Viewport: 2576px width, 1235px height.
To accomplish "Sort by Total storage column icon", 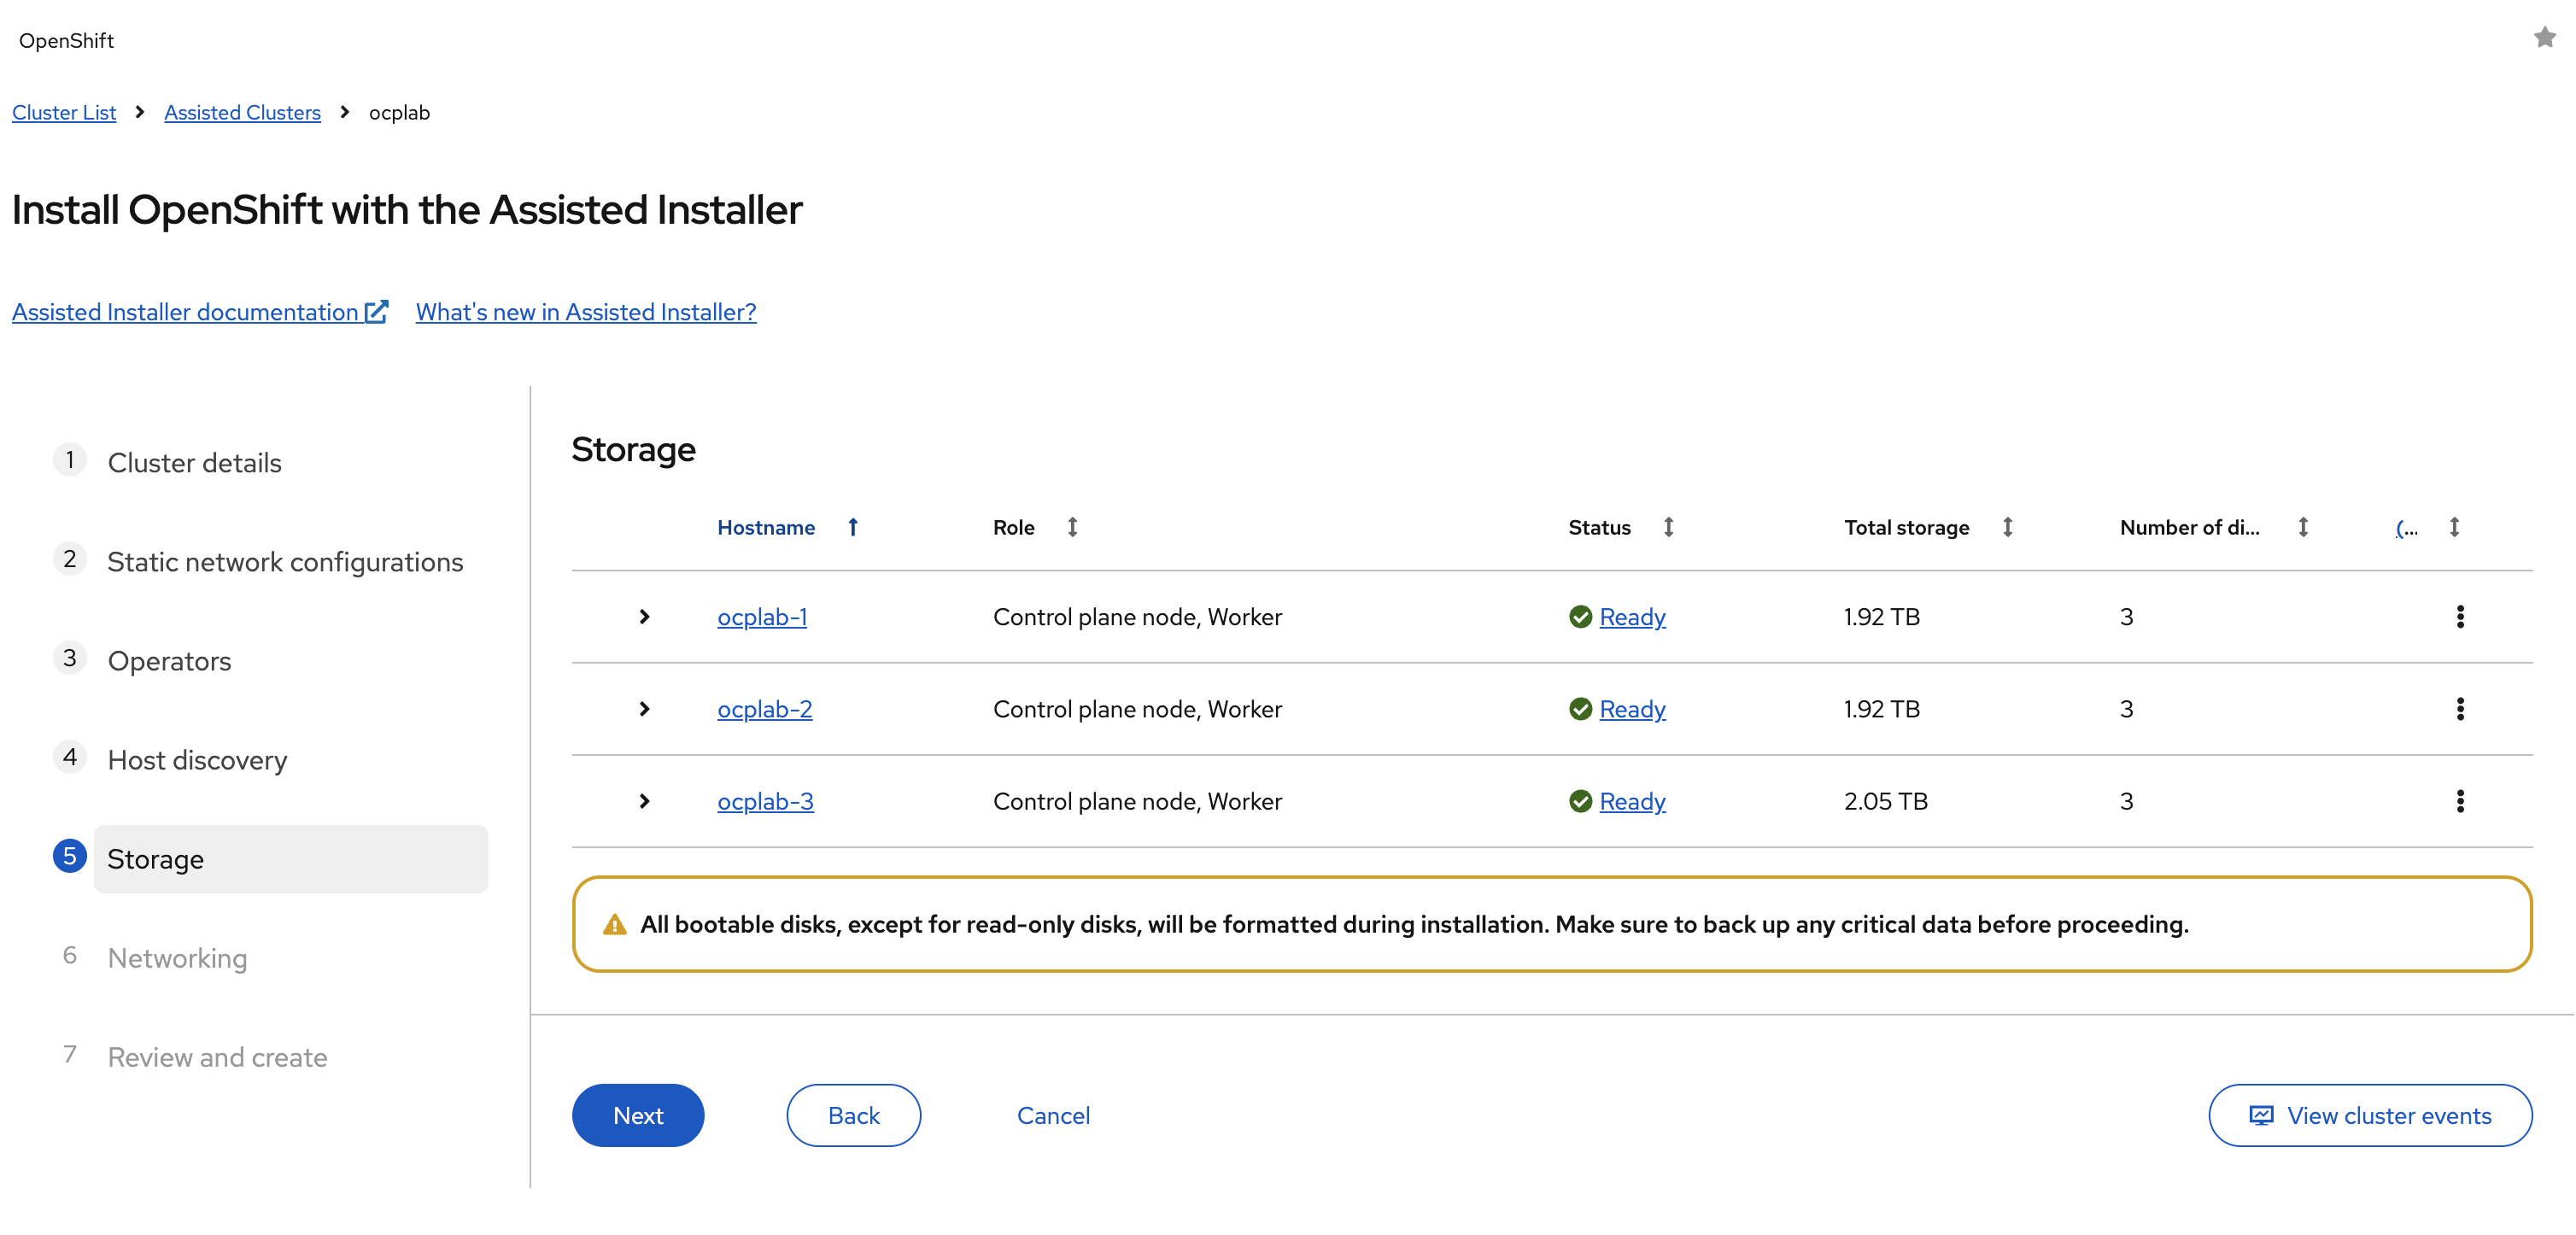I will coord(2007,527).
